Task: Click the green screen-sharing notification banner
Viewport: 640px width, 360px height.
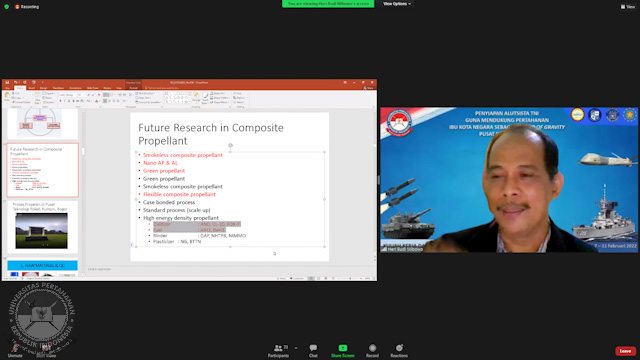Action: [328, 4]
